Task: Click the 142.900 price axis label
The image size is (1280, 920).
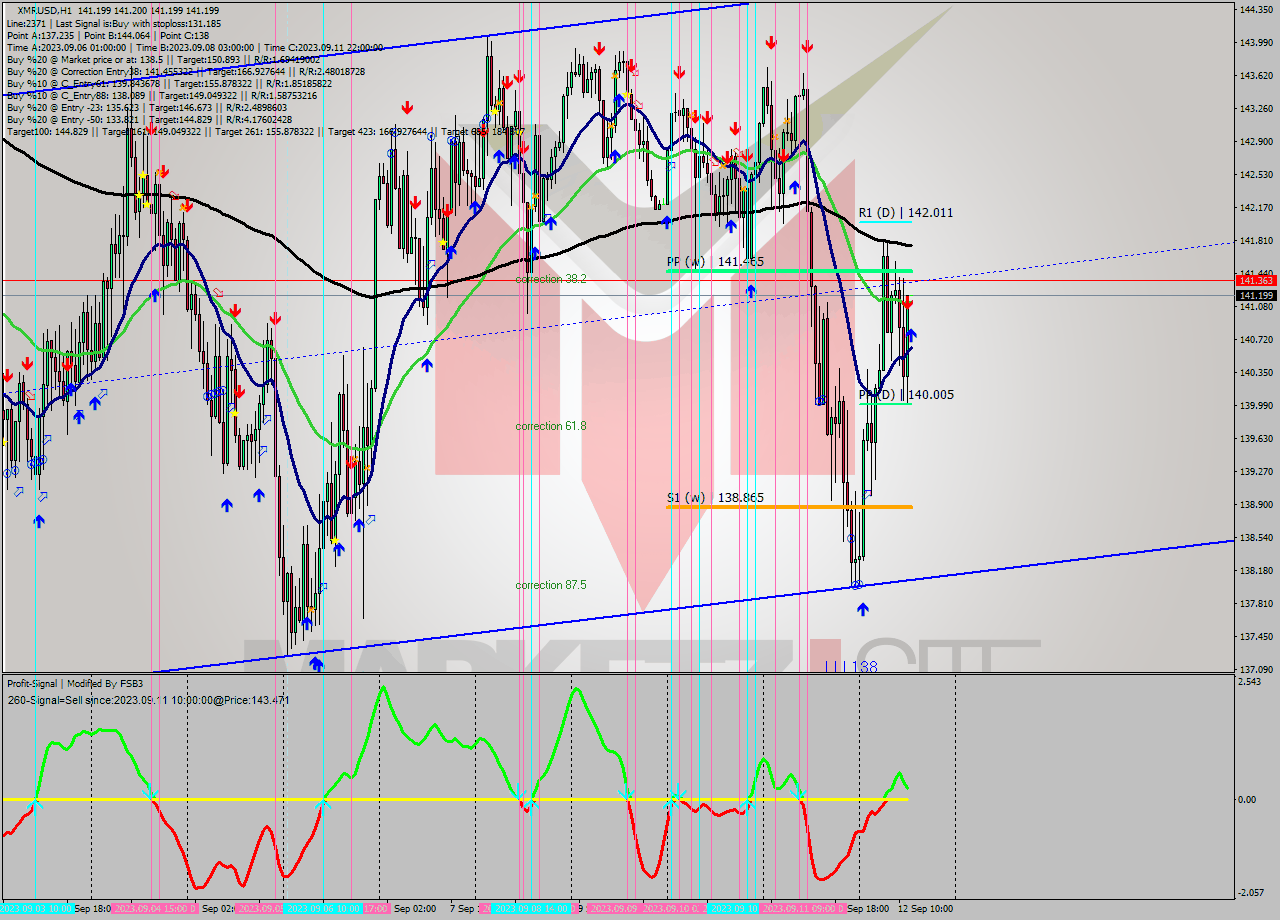Action: click(1255, 142)
